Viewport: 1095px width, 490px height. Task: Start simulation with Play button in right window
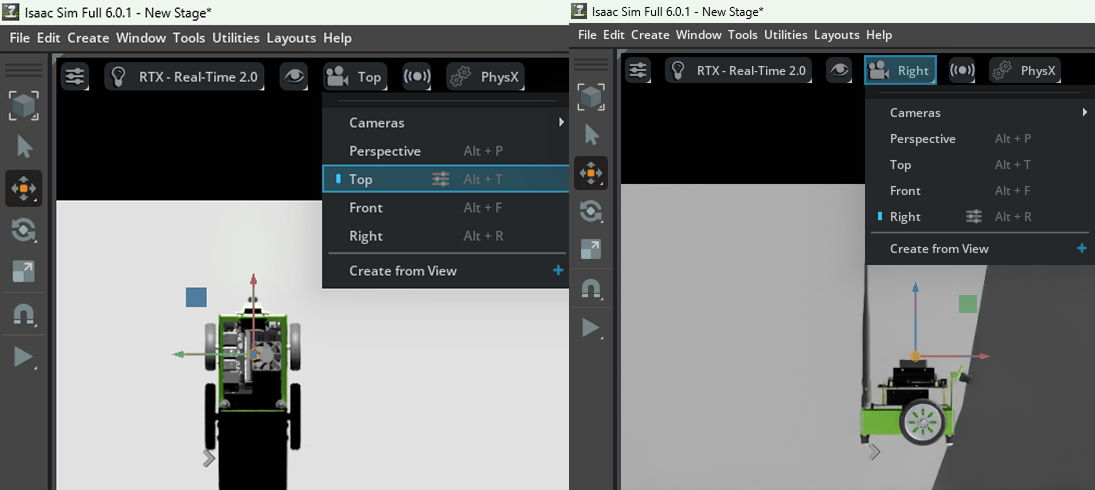591,327
